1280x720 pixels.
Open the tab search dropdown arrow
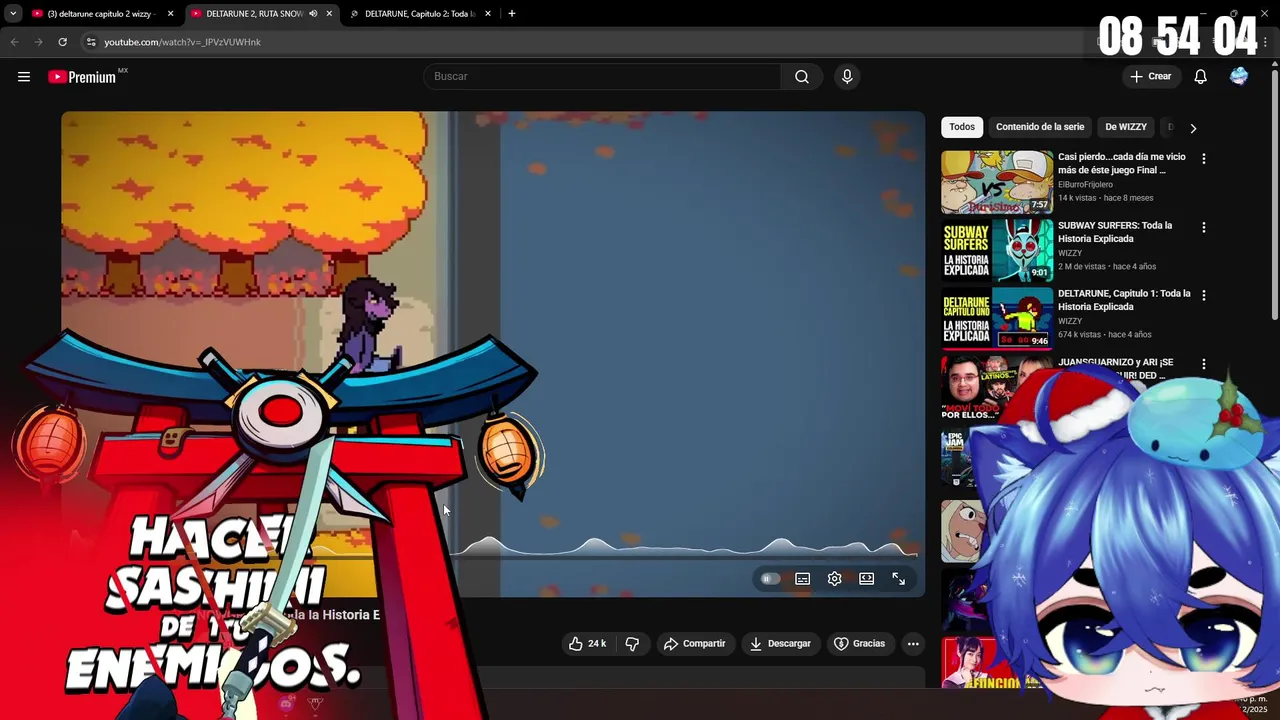(13, 13)
